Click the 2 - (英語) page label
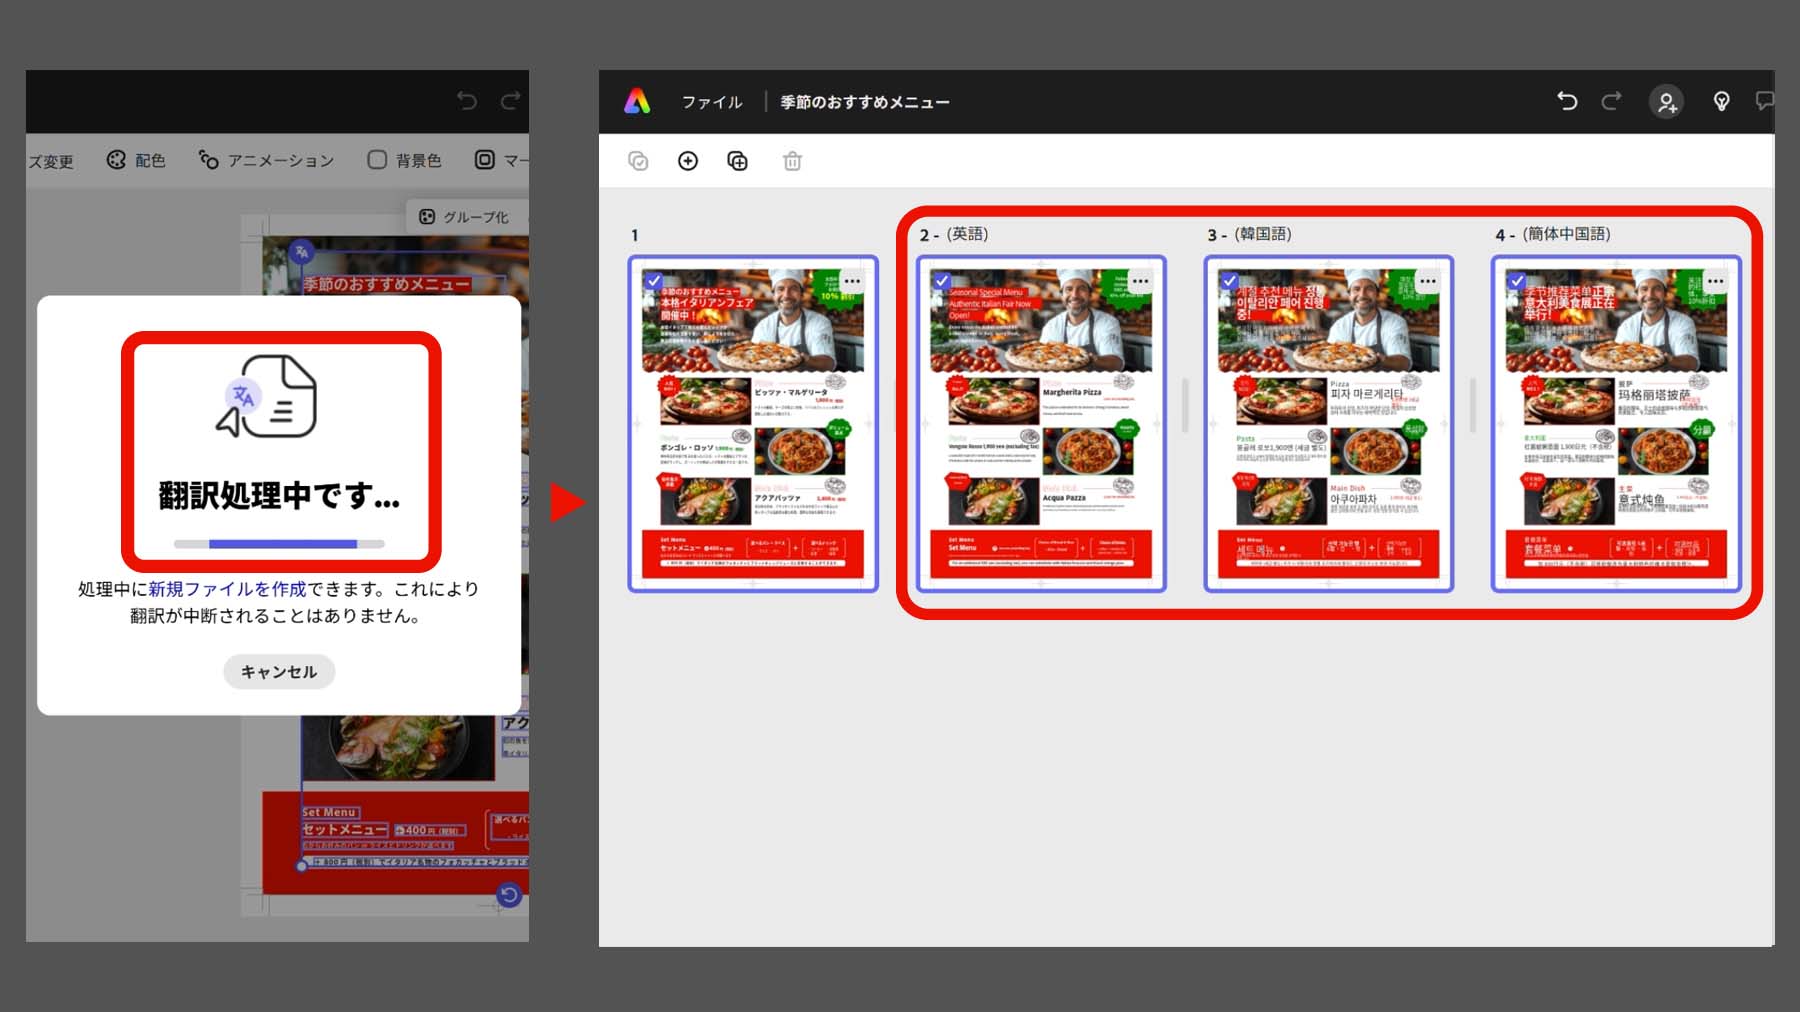This screenshot has width=1800, height=1012. coord(954,234)
